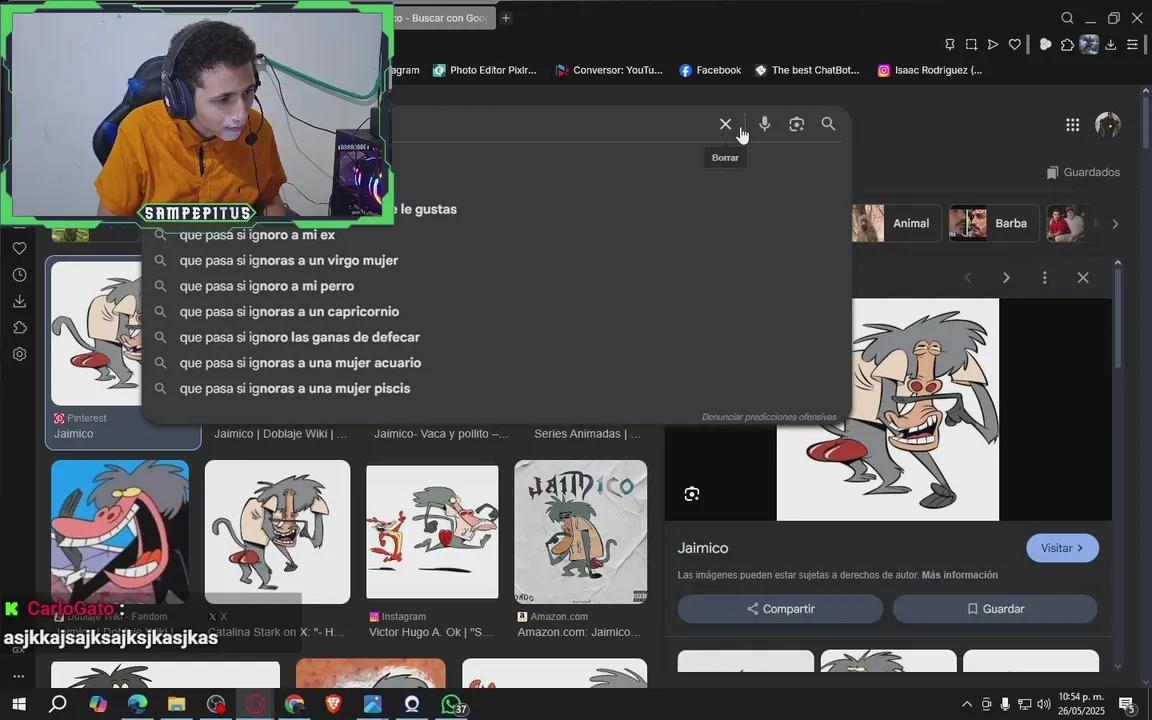Open the 'Más información' link
This screenshot has width=1152, height=720.
coord(959,575)
